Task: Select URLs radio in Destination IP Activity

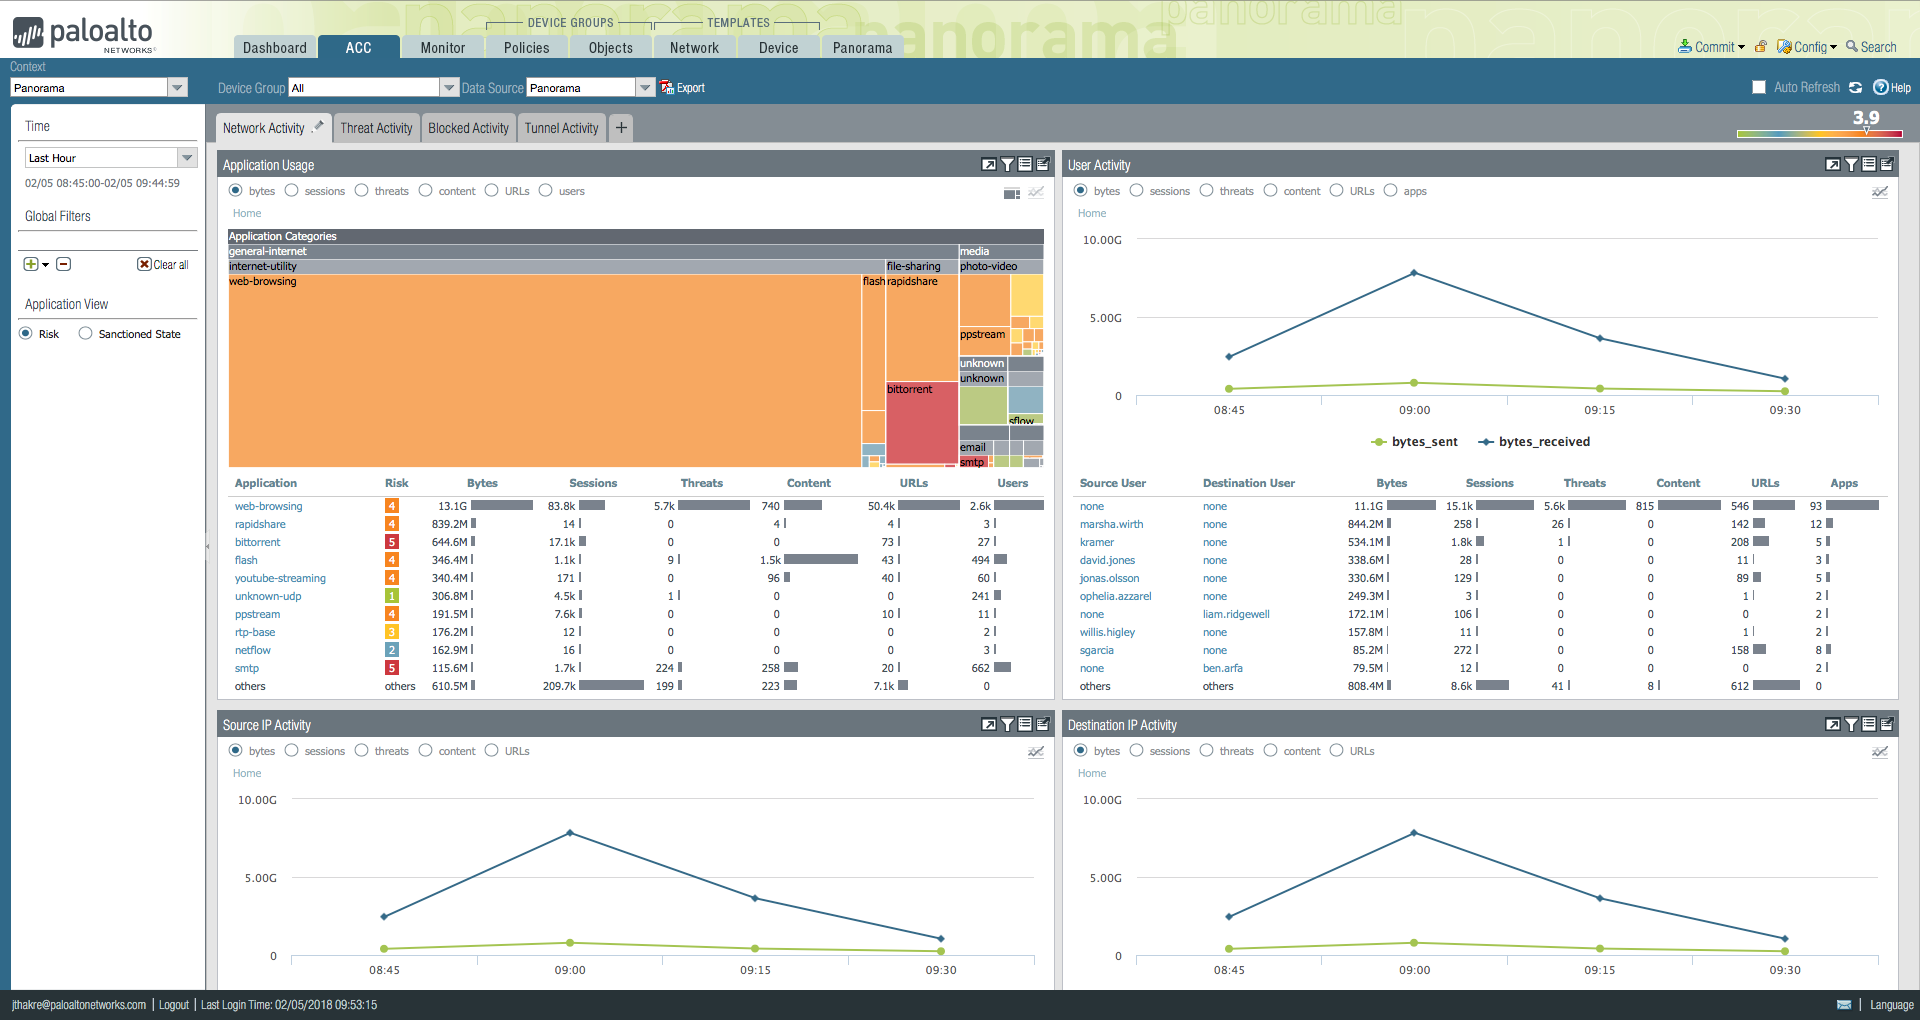Action: tap(1337, 751)
